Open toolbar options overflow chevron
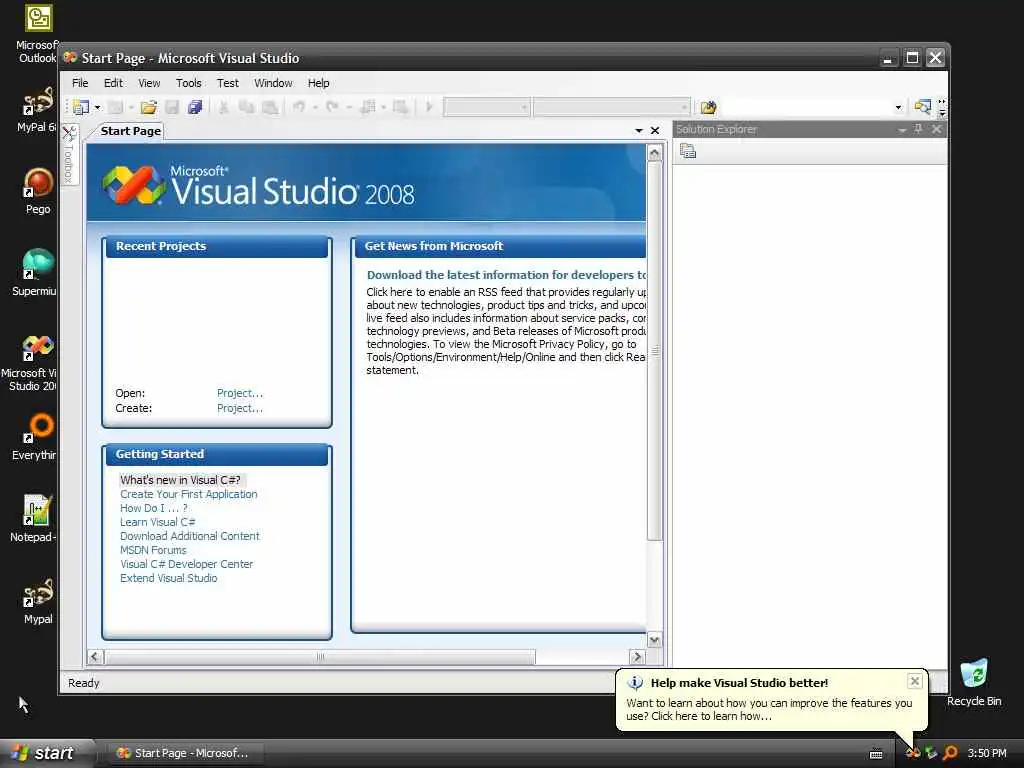This screenshot has width=1024, height=768. [942, 108]
